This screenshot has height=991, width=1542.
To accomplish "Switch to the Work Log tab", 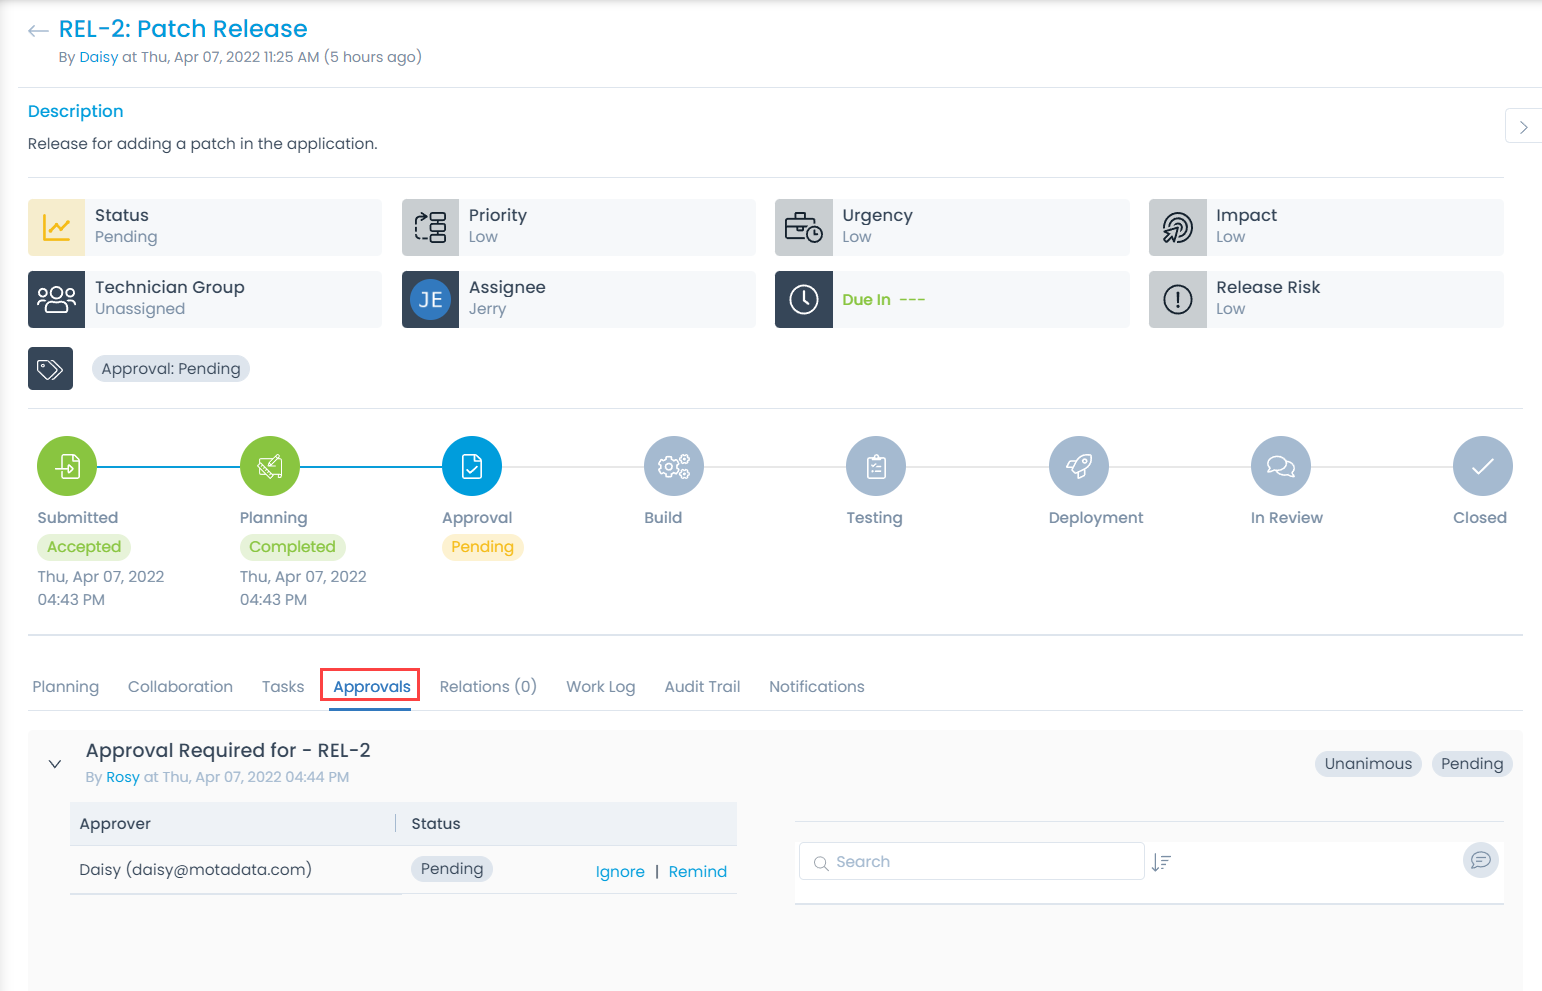I will click(601, 687).
